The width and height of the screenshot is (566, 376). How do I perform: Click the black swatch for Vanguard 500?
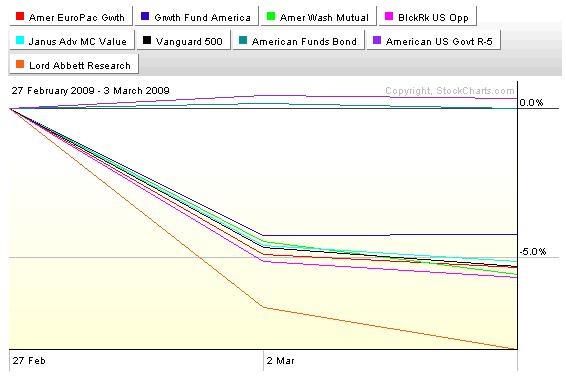[147, 40]
